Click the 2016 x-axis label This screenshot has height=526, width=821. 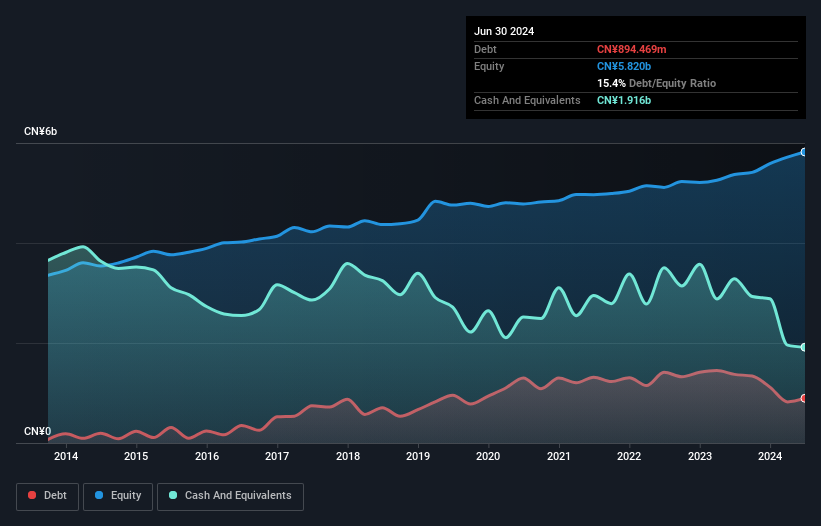[x=207, y=456]
